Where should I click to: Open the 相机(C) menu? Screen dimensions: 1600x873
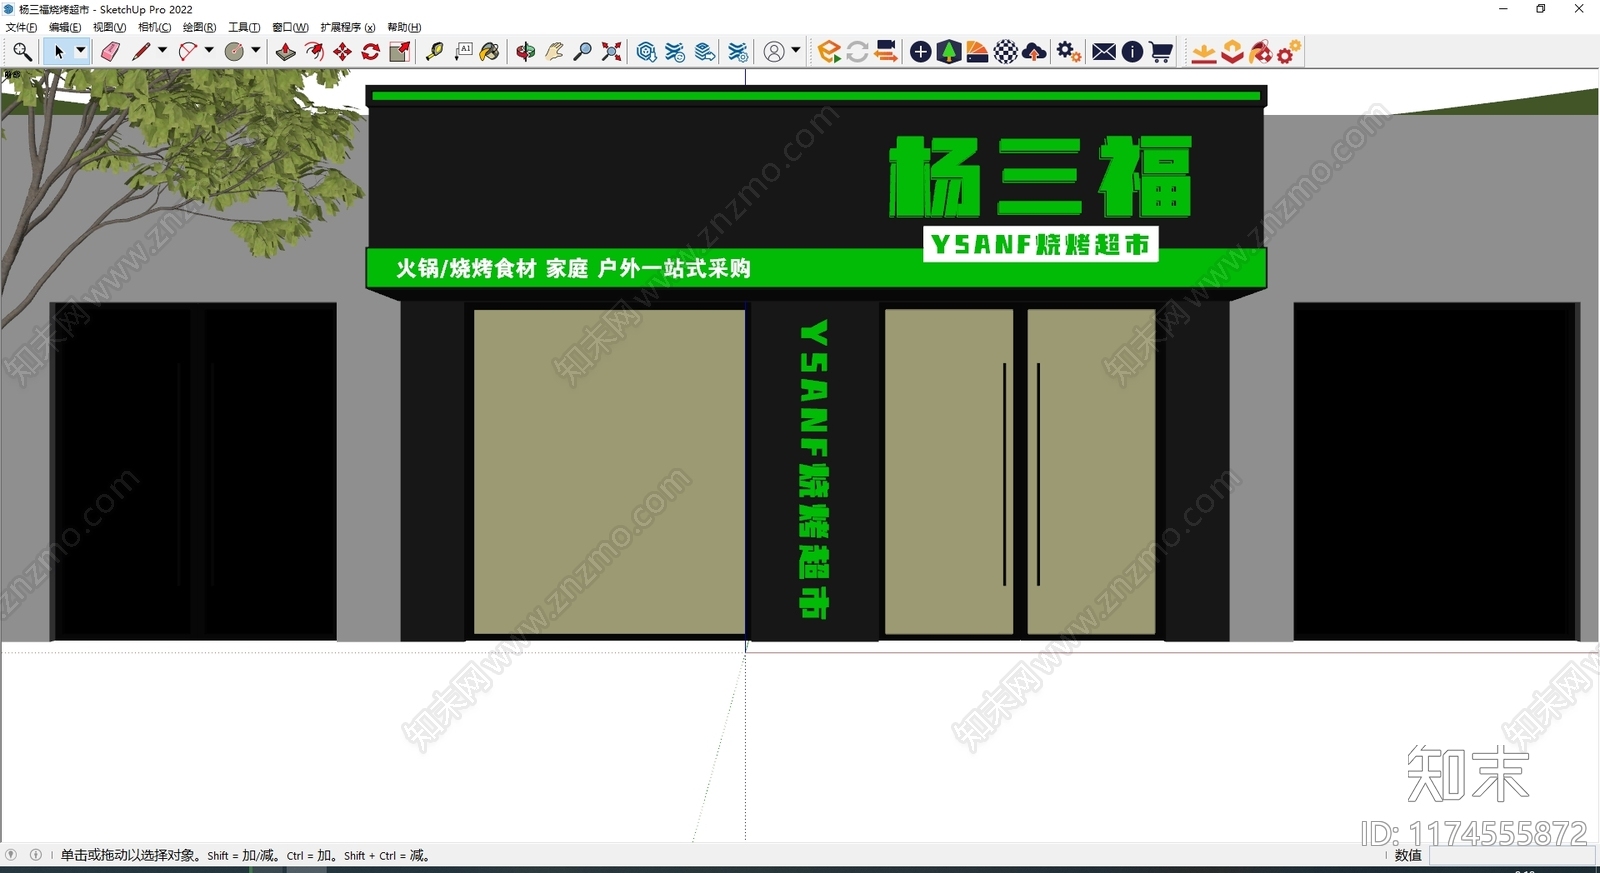154,27
